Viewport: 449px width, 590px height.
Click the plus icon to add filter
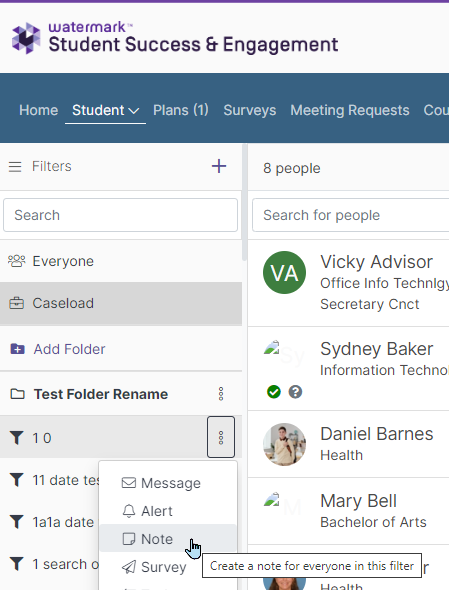219,166
